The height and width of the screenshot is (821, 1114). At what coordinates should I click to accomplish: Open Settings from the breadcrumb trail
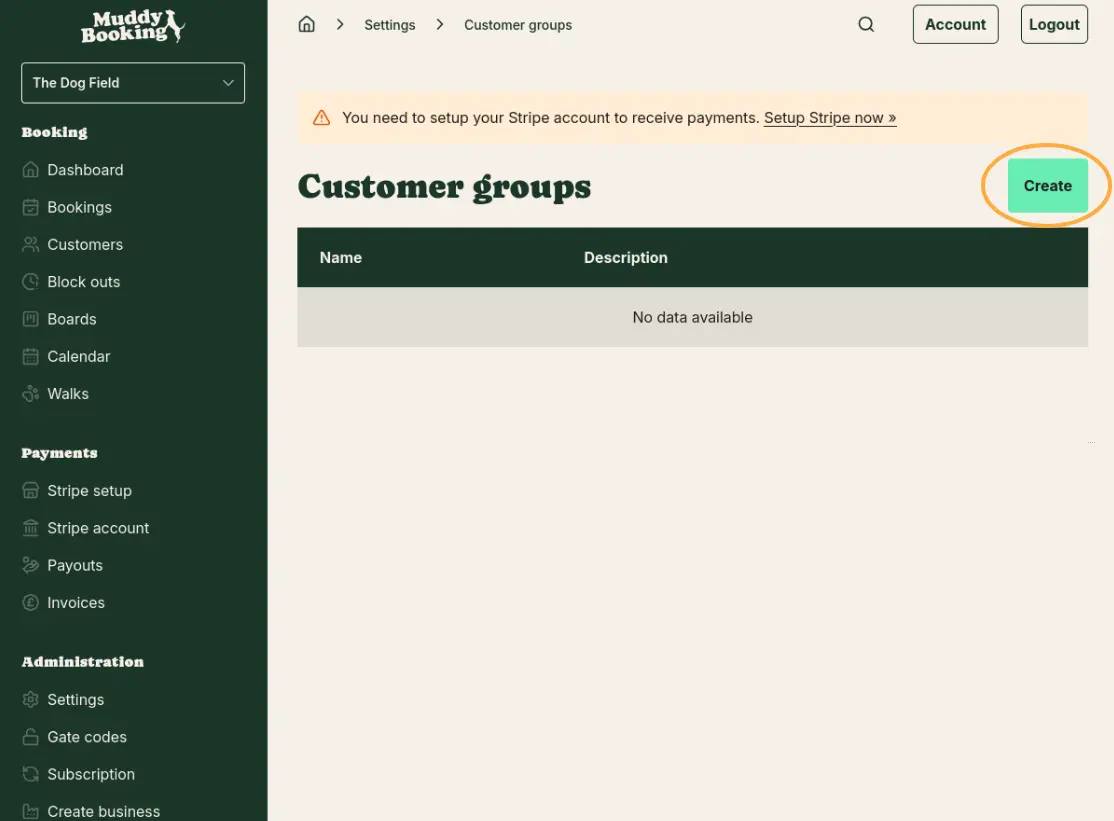click(x=390, y=24)
